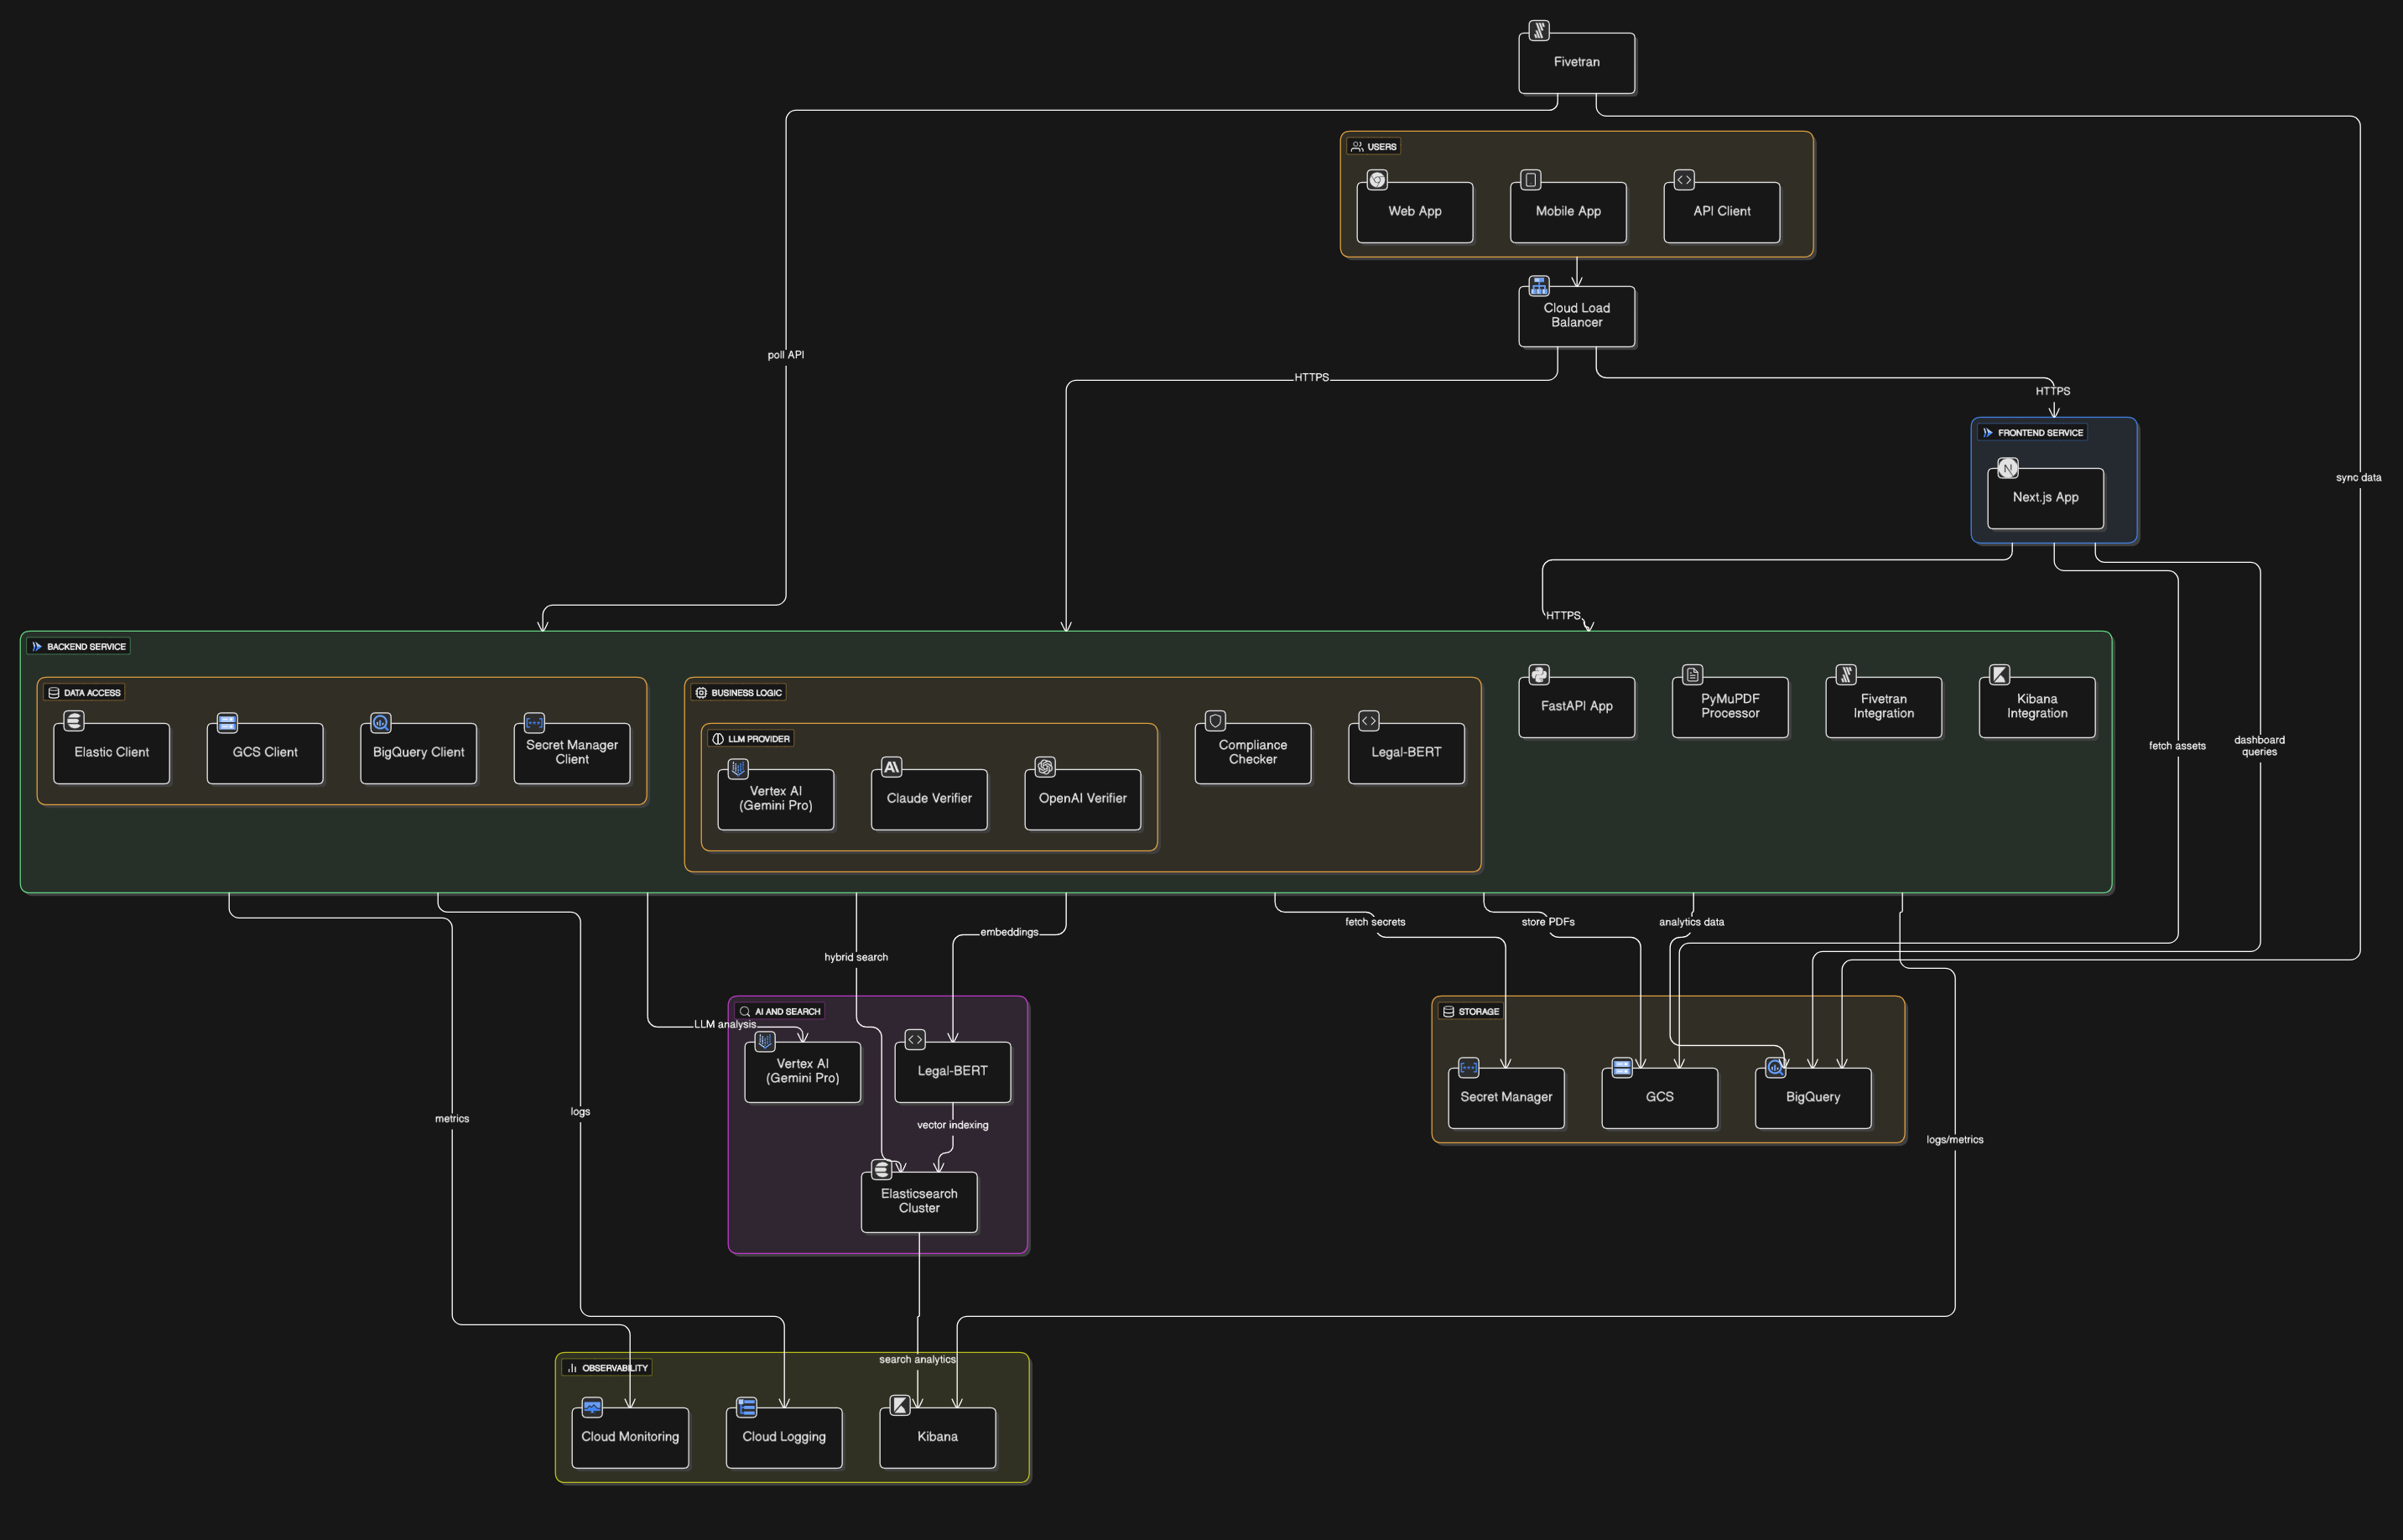
Task: Click the Next.js icon on Next.js App
Action: (2007, 467)
